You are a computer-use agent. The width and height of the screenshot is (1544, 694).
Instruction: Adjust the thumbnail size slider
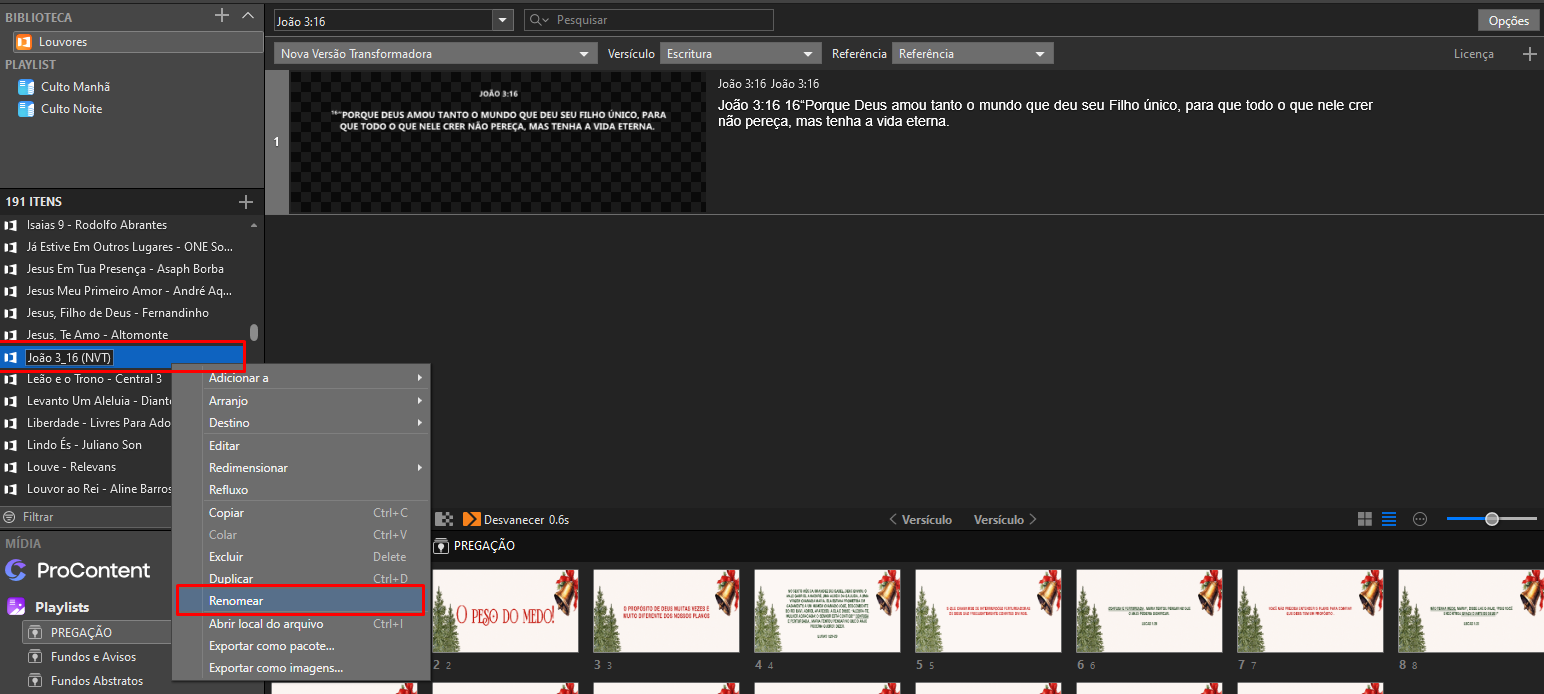pyautogui.click(x=1491, y=519)
